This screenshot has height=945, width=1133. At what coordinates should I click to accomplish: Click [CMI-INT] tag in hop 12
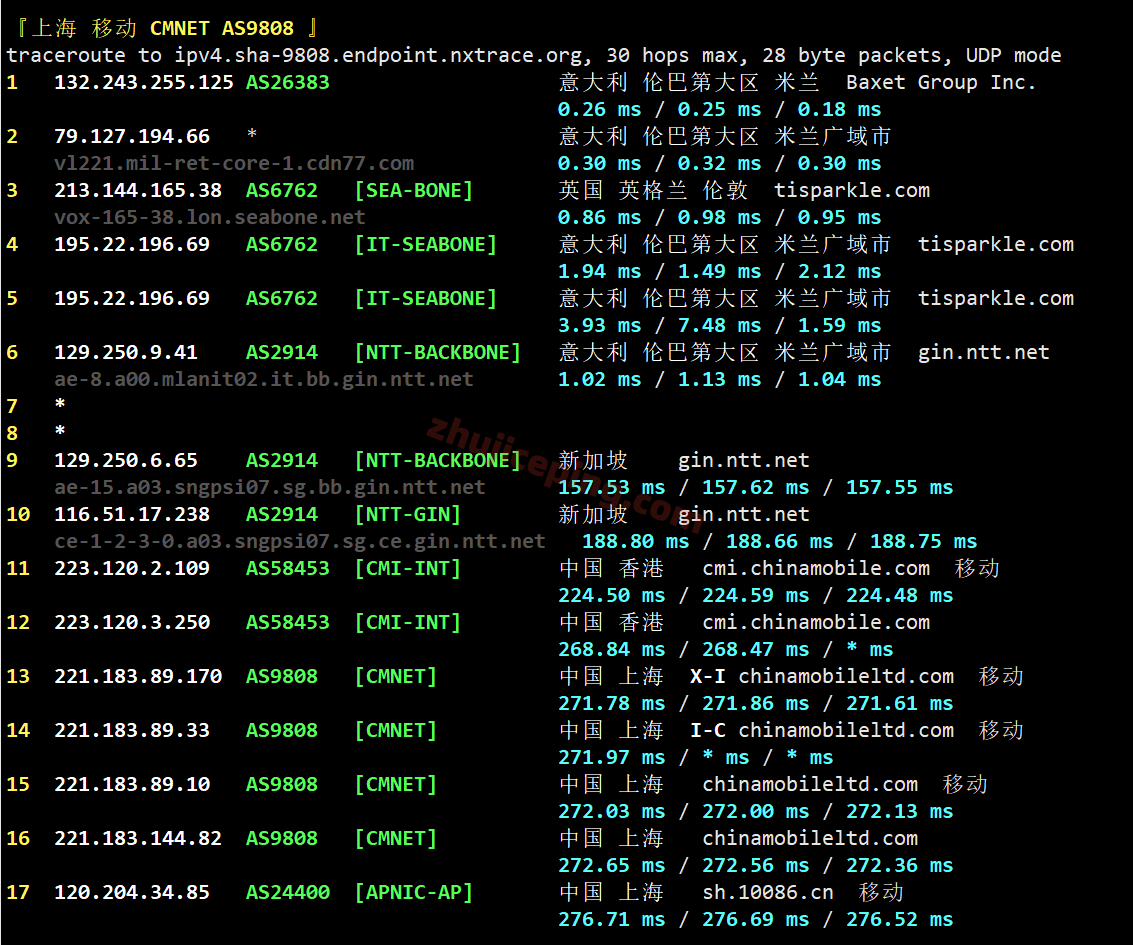point(408,622)
